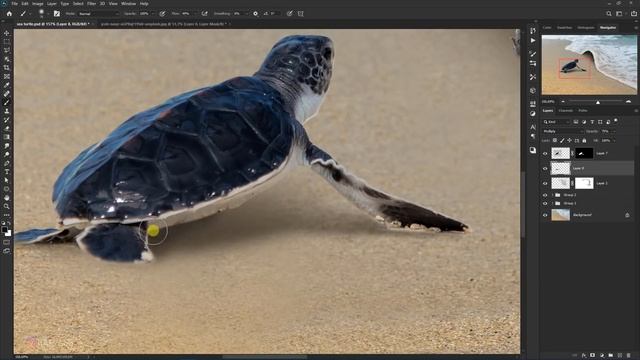
Task: Open the Filter menu
Action: [91, 4]
